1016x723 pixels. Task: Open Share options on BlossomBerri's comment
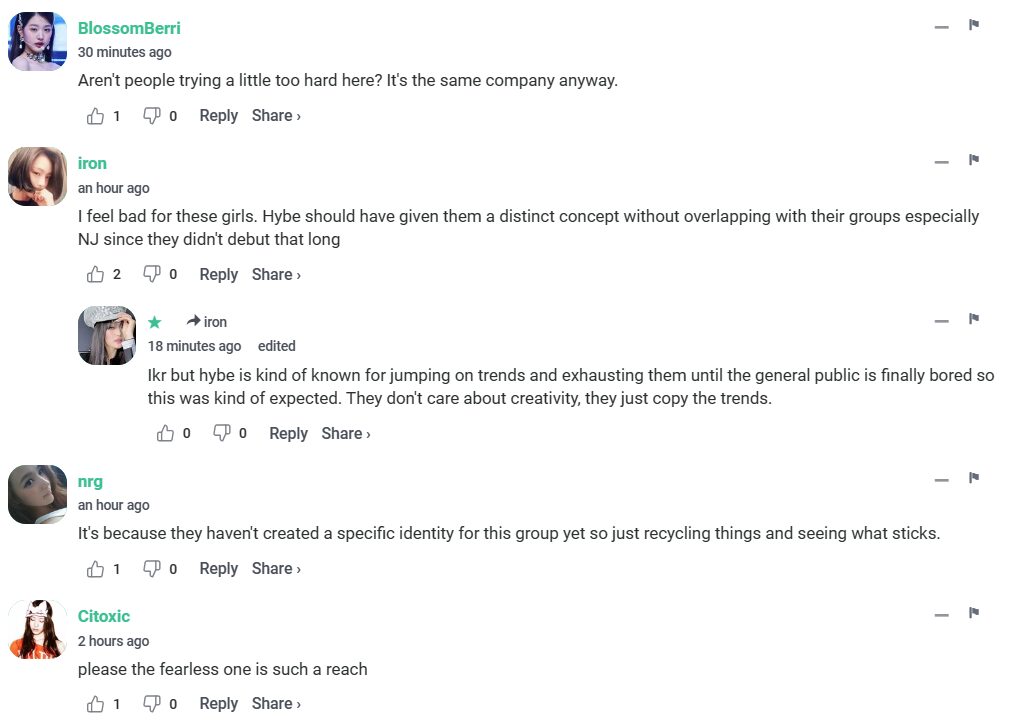[x=276, y=116]
